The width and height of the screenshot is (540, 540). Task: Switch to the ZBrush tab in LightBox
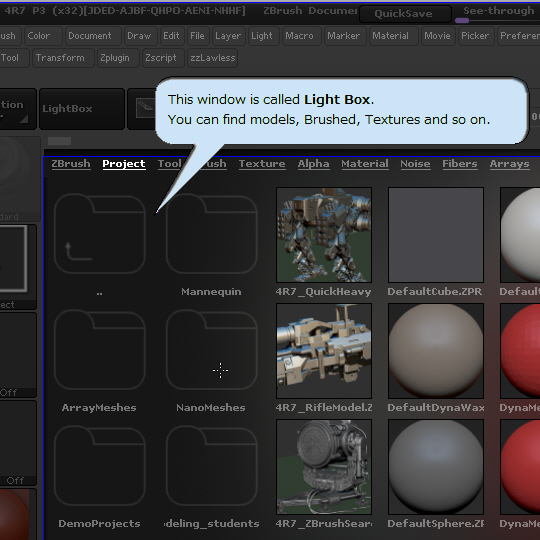(x=71, y=164)
